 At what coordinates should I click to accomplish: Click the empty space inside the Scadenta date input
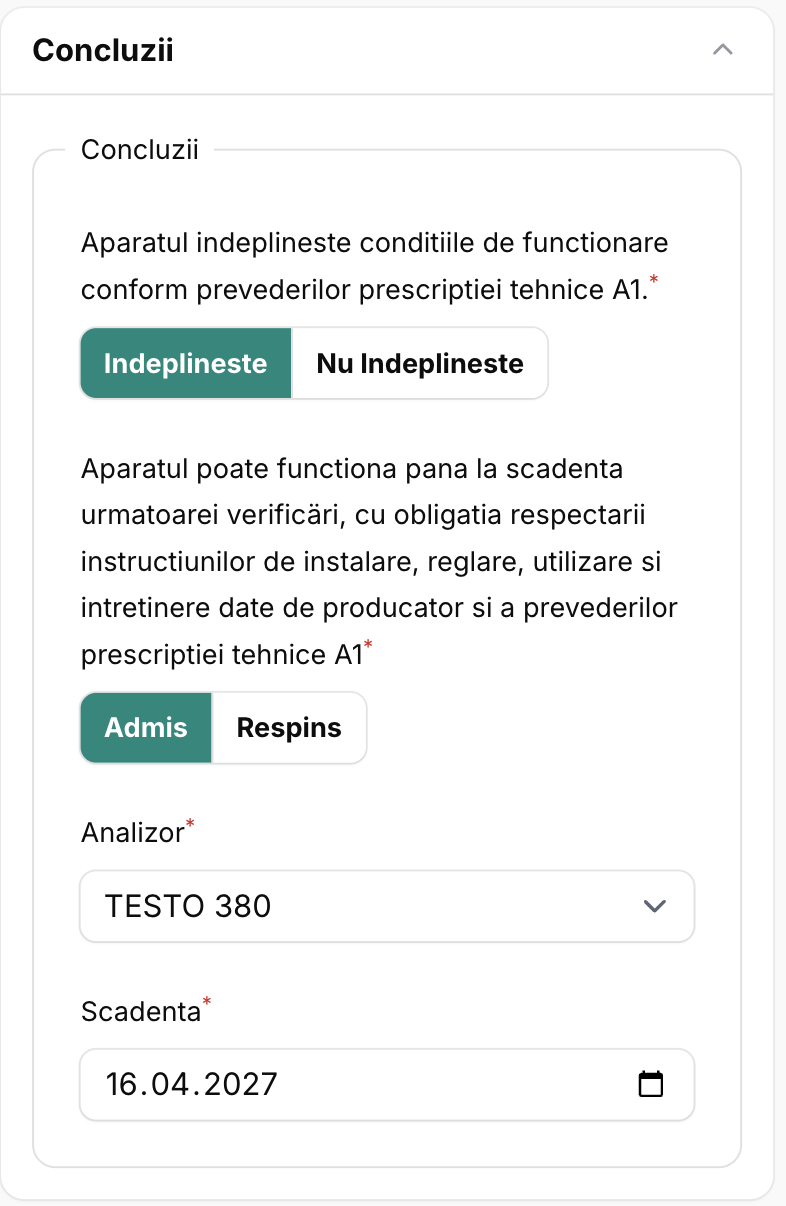(450, 1084)
